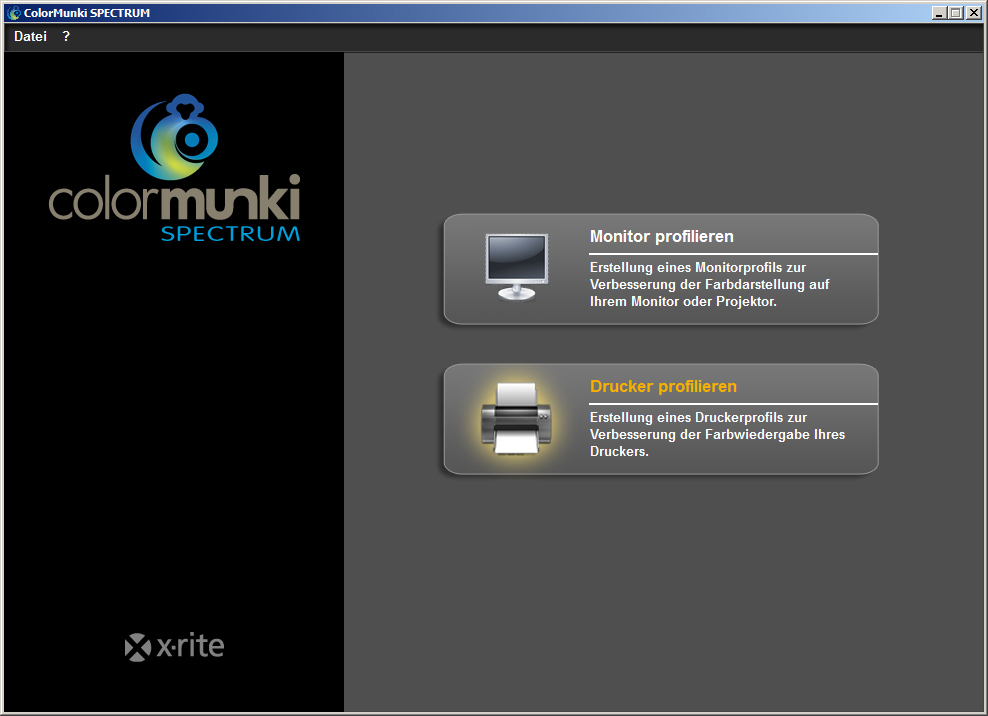Minimize the ColorMunki SPECTRUM window

pyautogui.click(x=939, y=13)
